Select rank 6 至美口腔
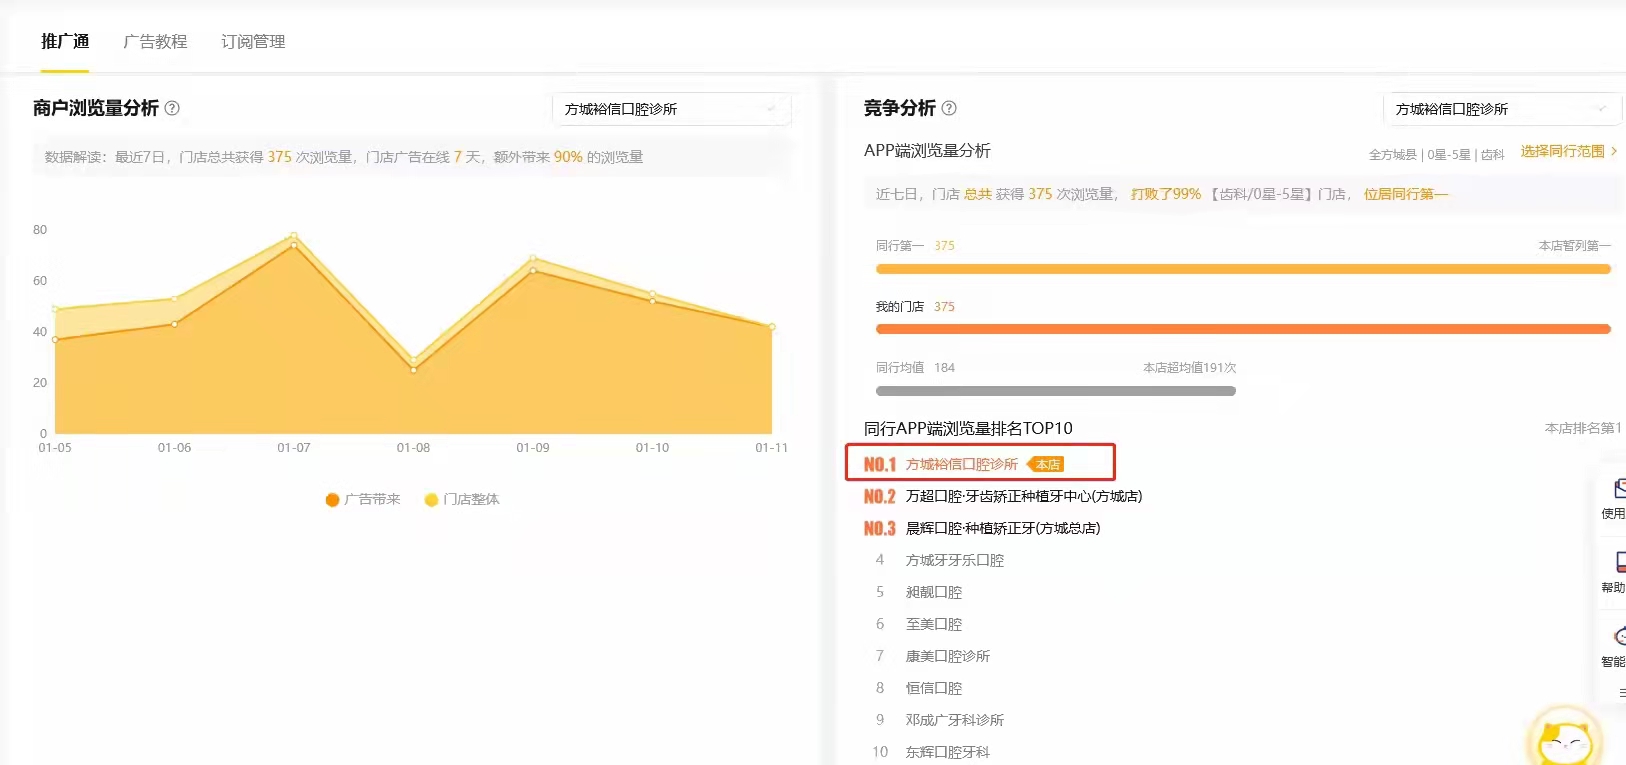The image size is (1626, 765). point(919,624)
